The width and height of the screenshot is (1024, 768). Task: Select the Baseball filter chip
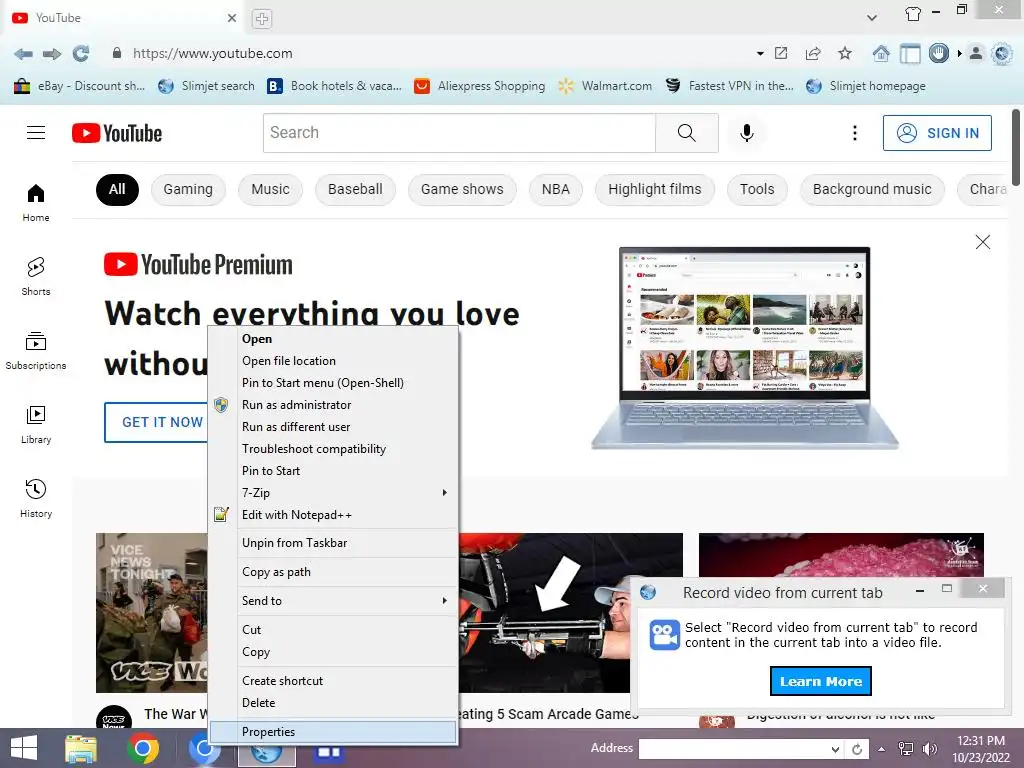[x=355, y=189]
